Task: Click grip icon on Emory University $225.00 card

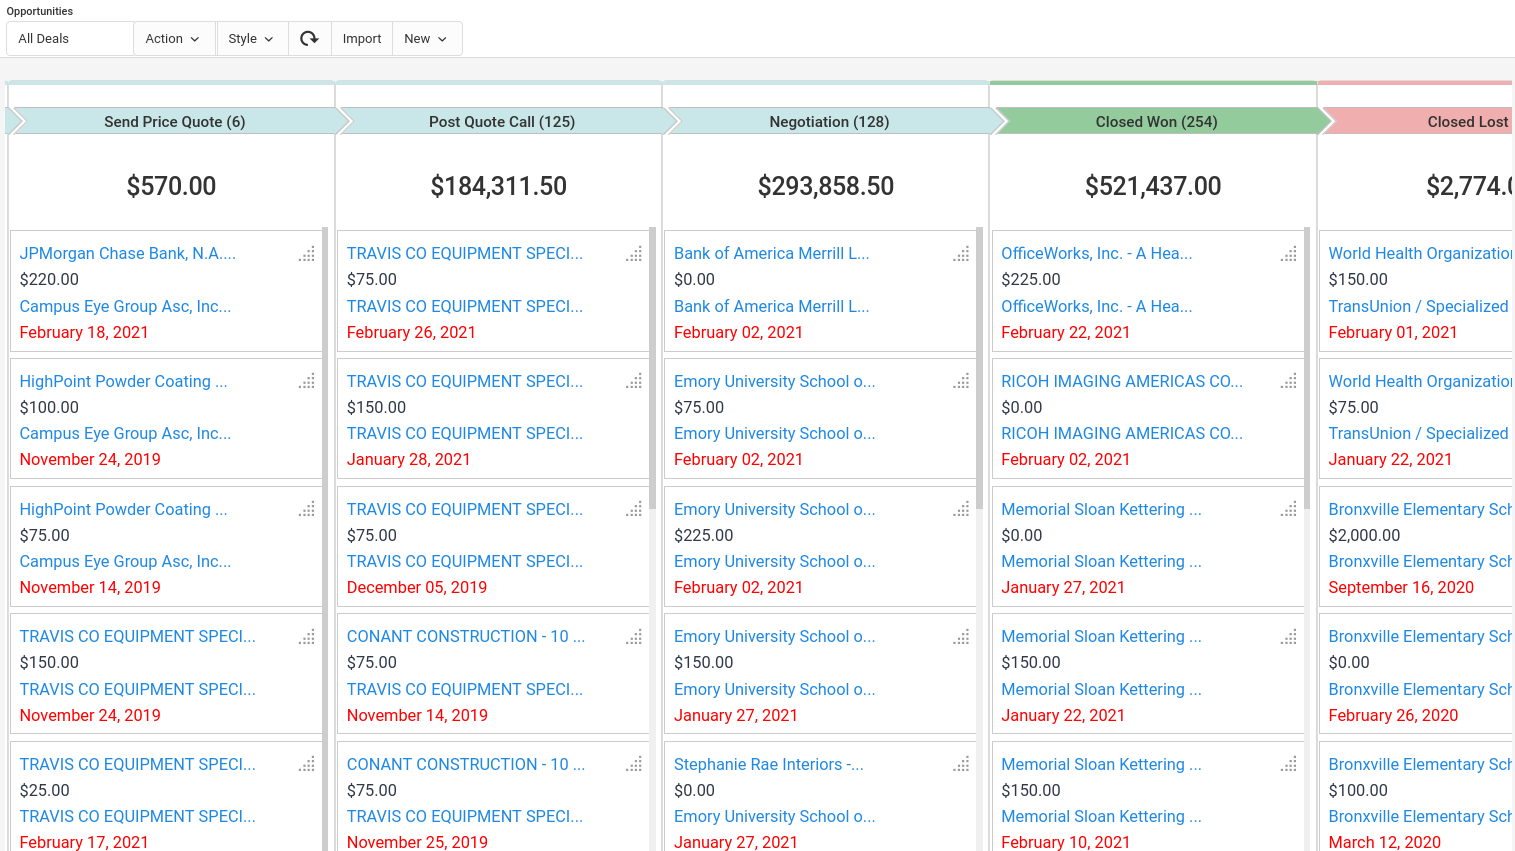Action: coord(961,509)
